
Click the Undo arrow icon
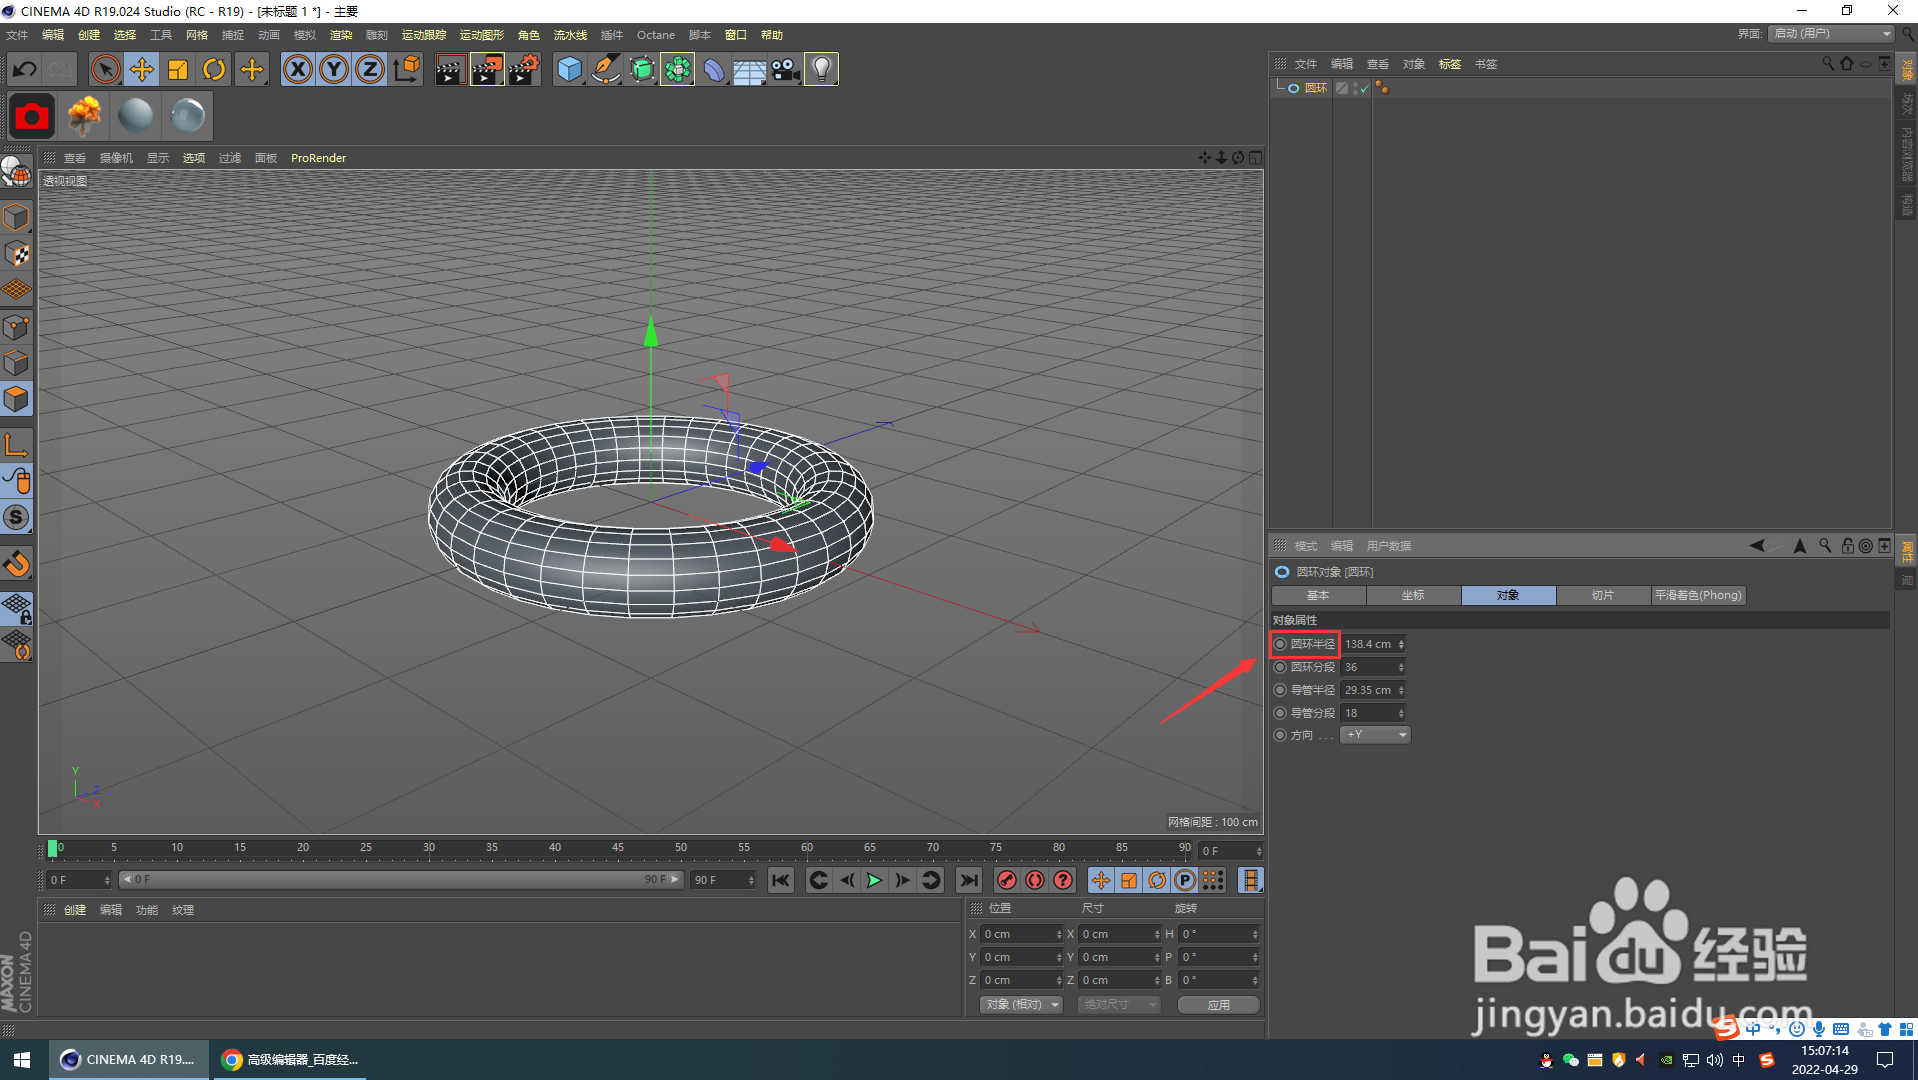[24, 69]
